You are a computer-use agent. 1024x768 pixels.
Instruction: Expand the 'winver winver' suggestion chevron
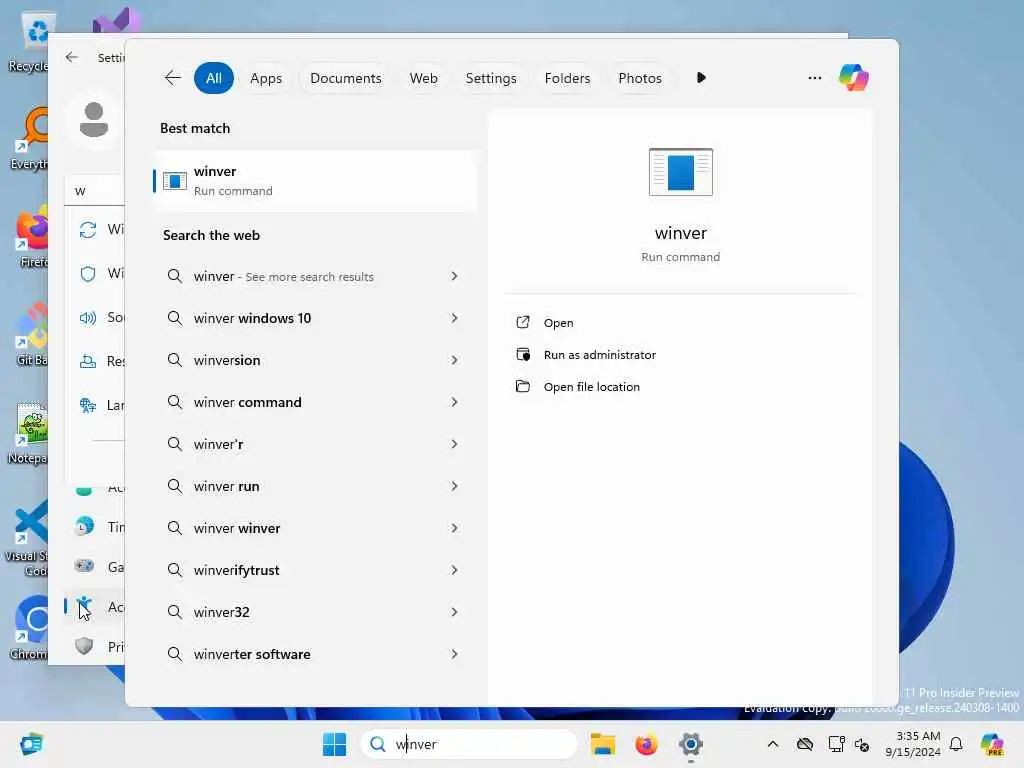[455, 528]
